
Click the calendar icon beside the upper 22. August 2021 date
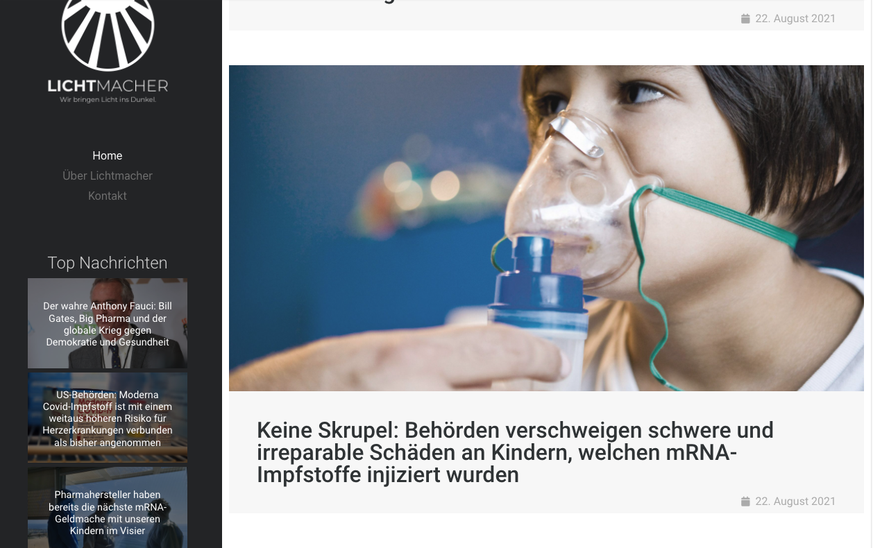point(746,18)
